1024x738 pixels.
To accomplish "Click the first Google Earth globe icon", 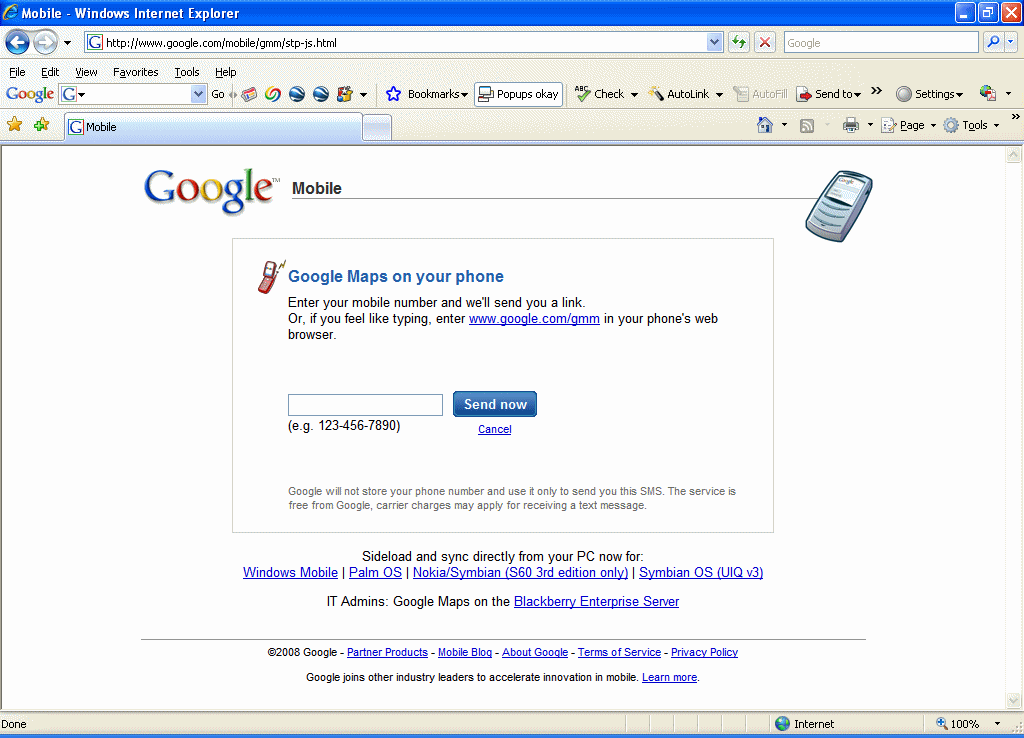I will click(297, 94).
